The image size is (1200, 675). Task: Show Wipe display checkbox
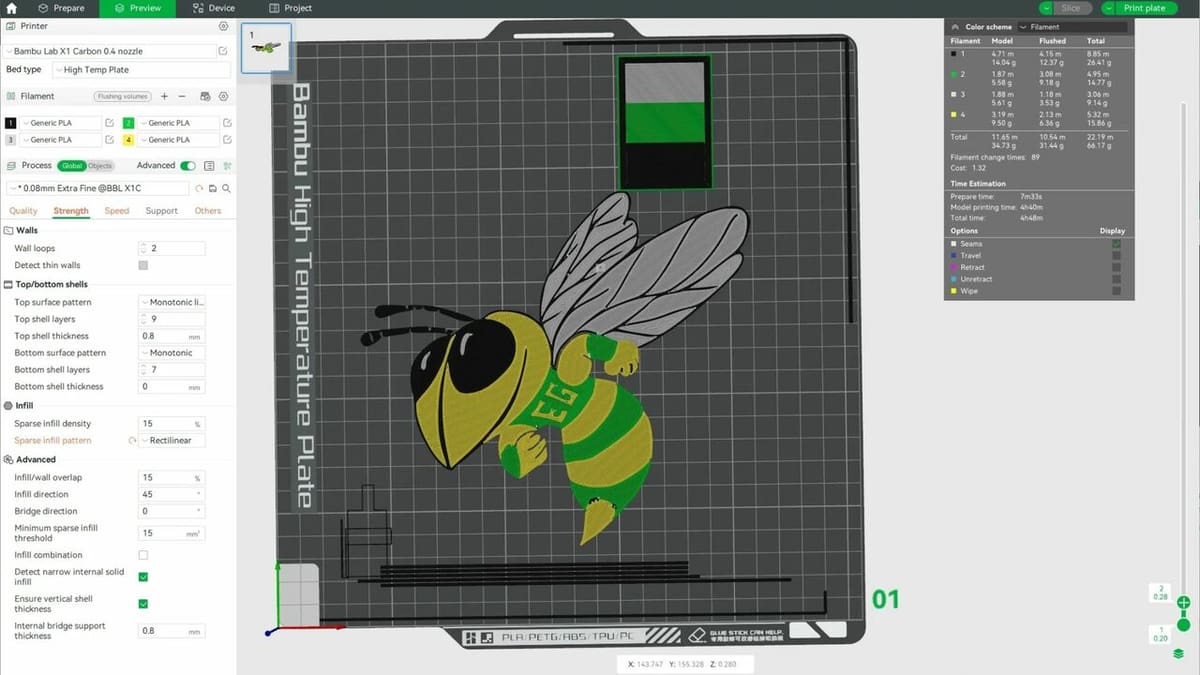tap(1116, 292)
